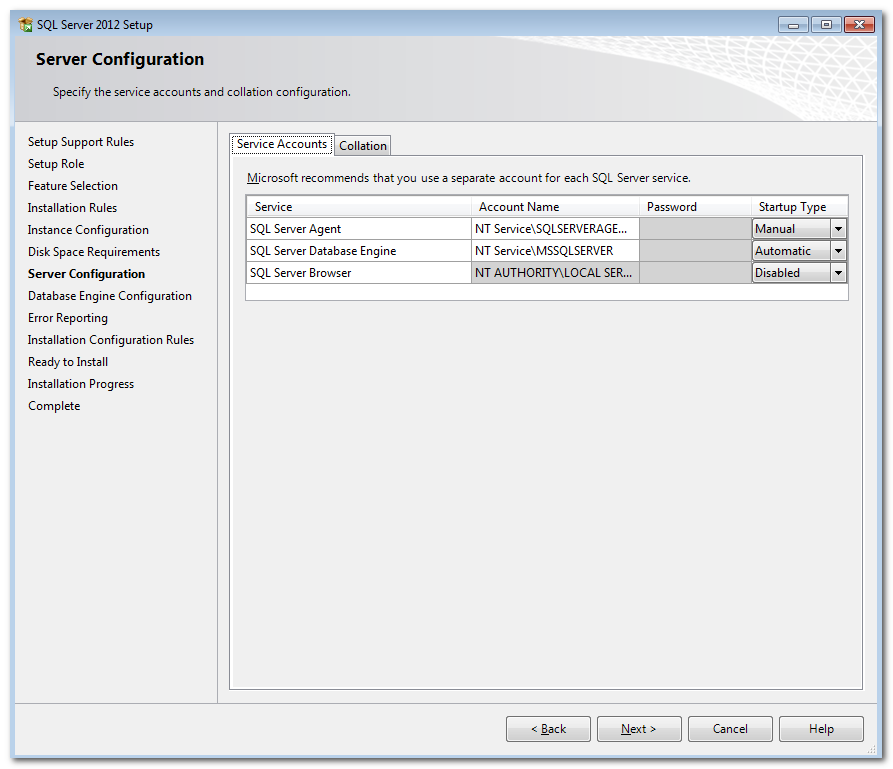
Task: Open Help for server configuration
Action: 821,729
